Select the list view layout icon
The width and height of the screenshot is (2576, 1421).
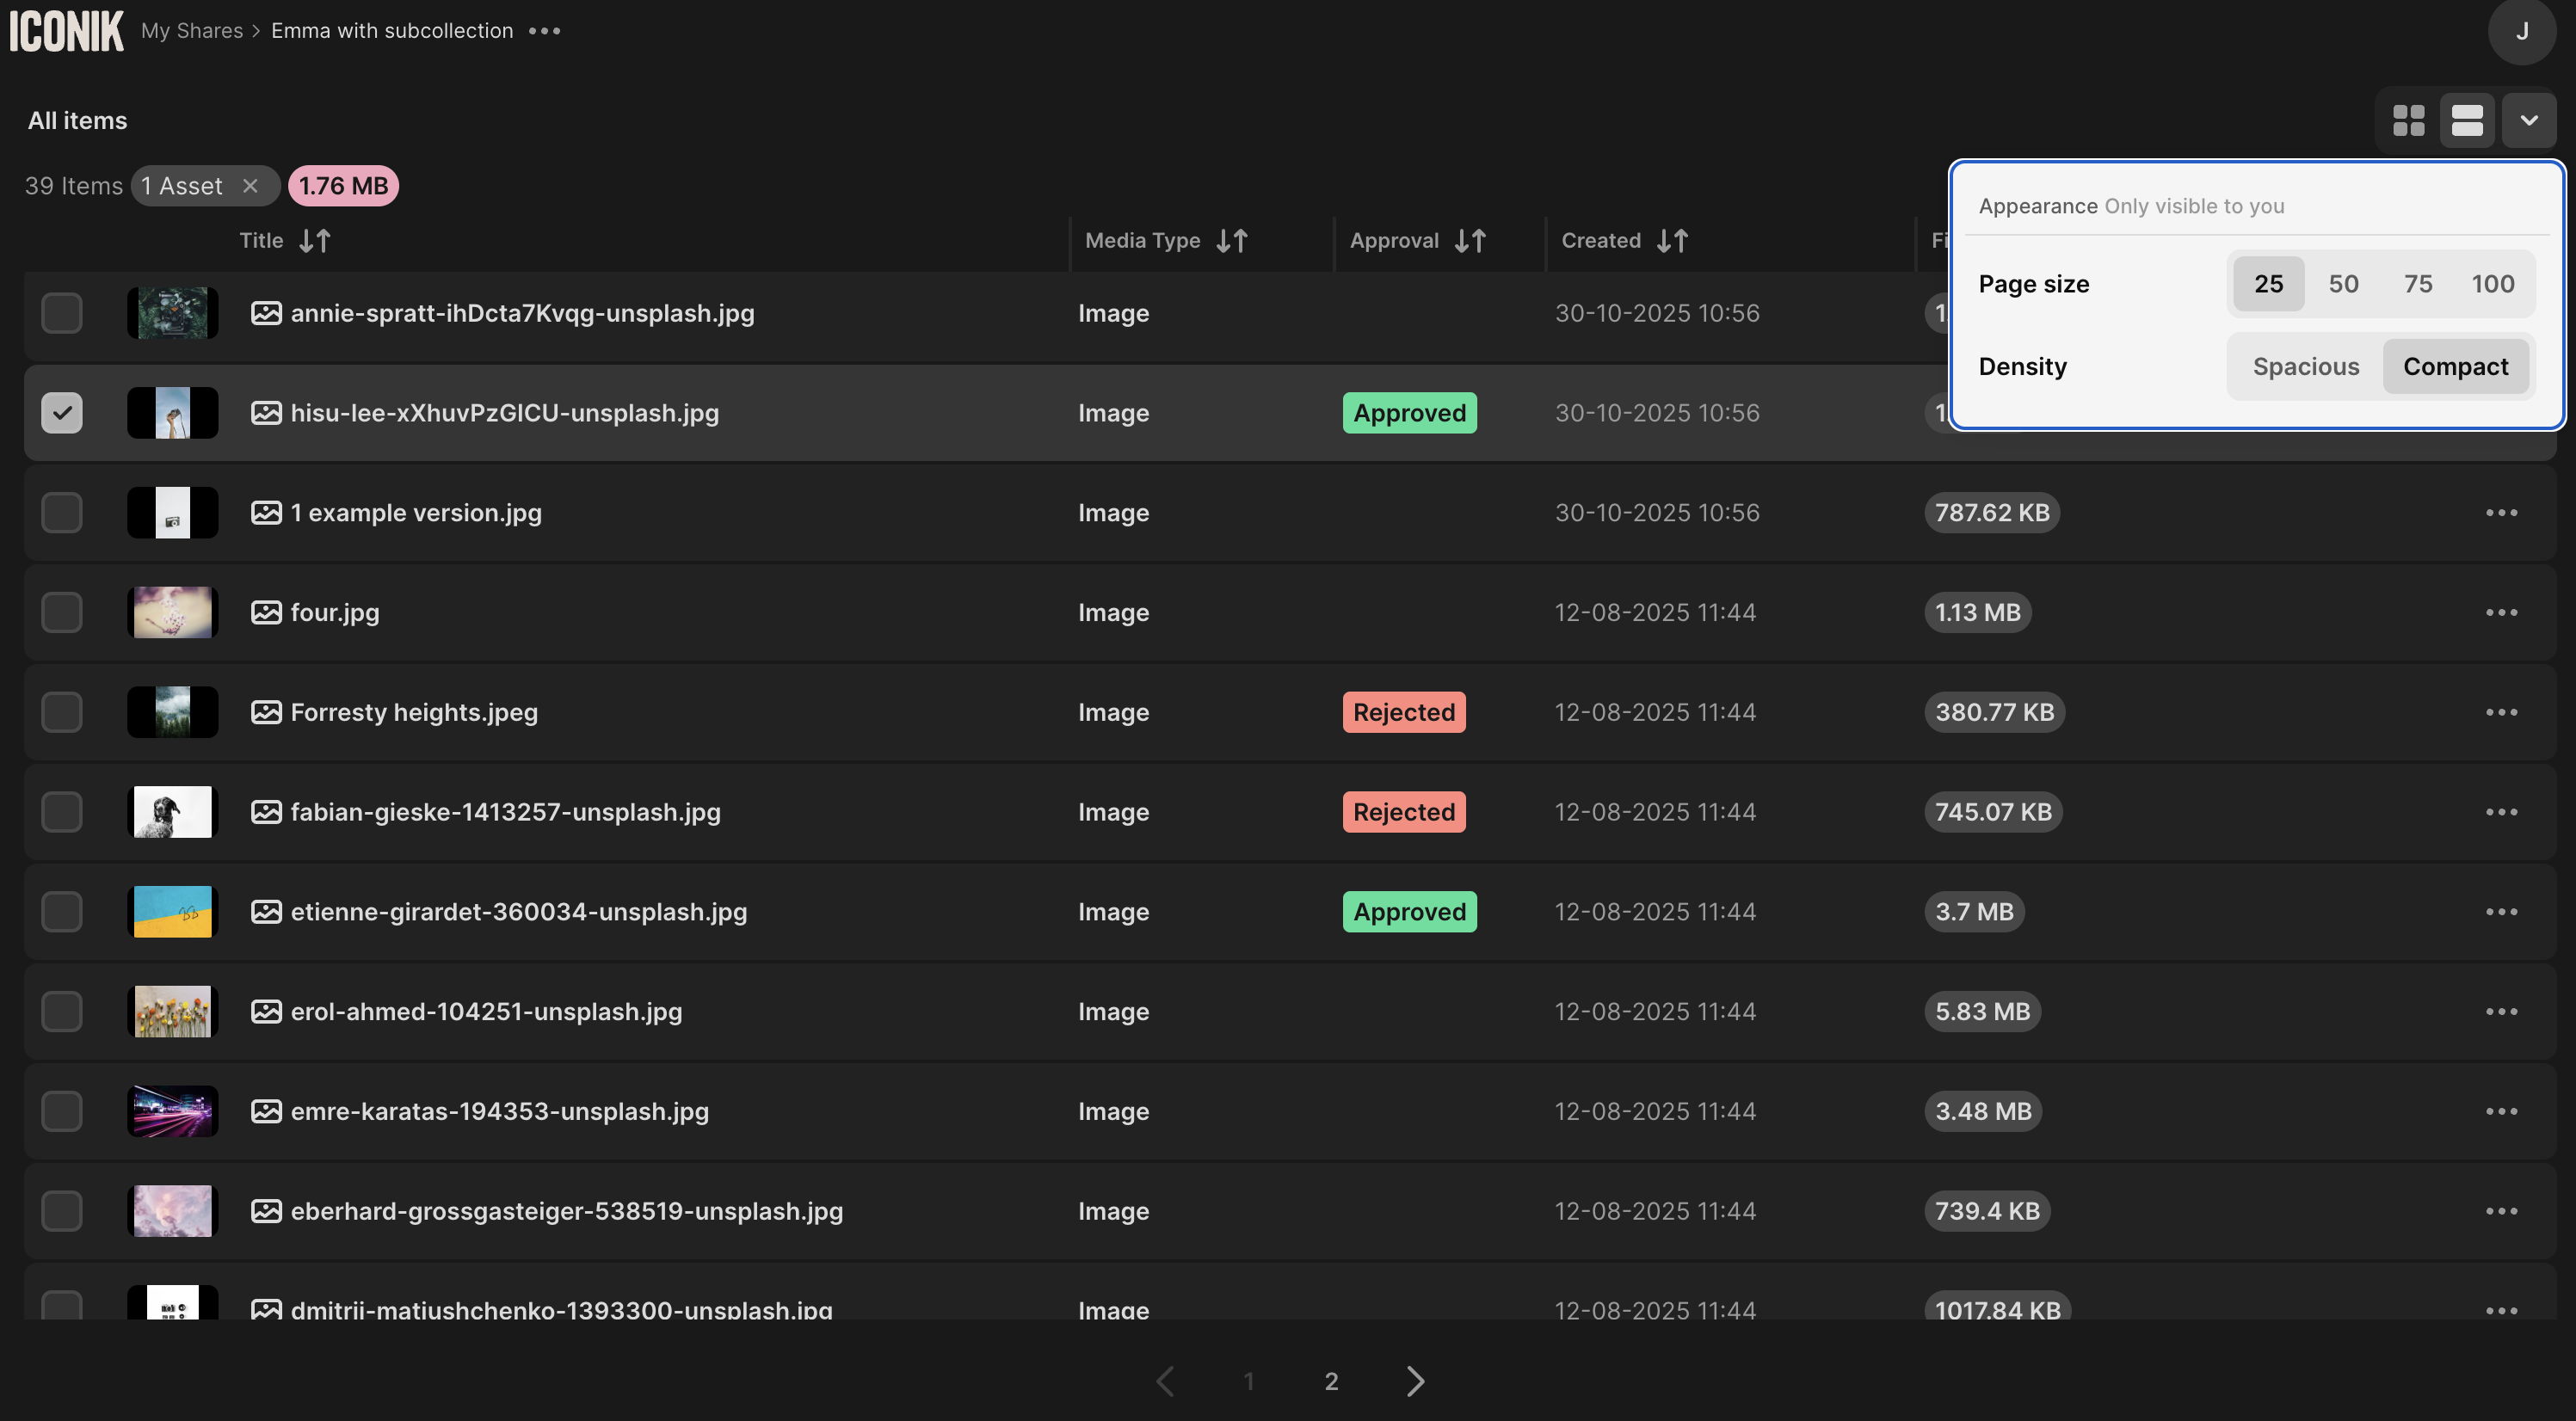2467,121
